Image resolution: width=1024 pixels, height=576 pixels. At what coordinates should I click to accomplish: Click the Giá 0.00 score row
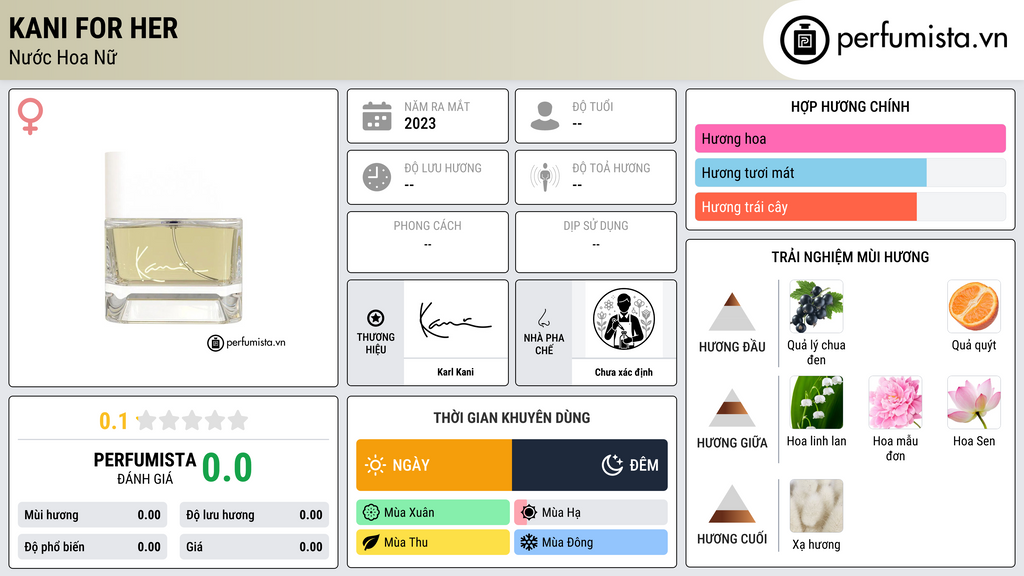(254, 547)
